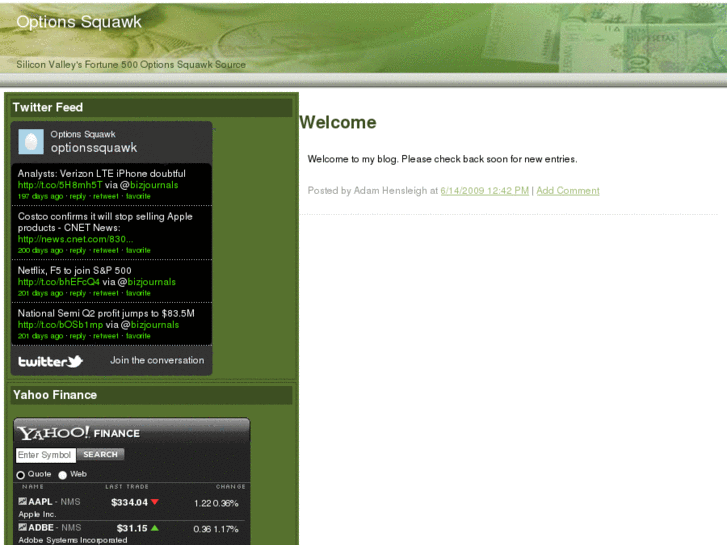Open the http://t.co/bOSb1mp link
The width and height of the screenshot is (727, 545).
60,325
